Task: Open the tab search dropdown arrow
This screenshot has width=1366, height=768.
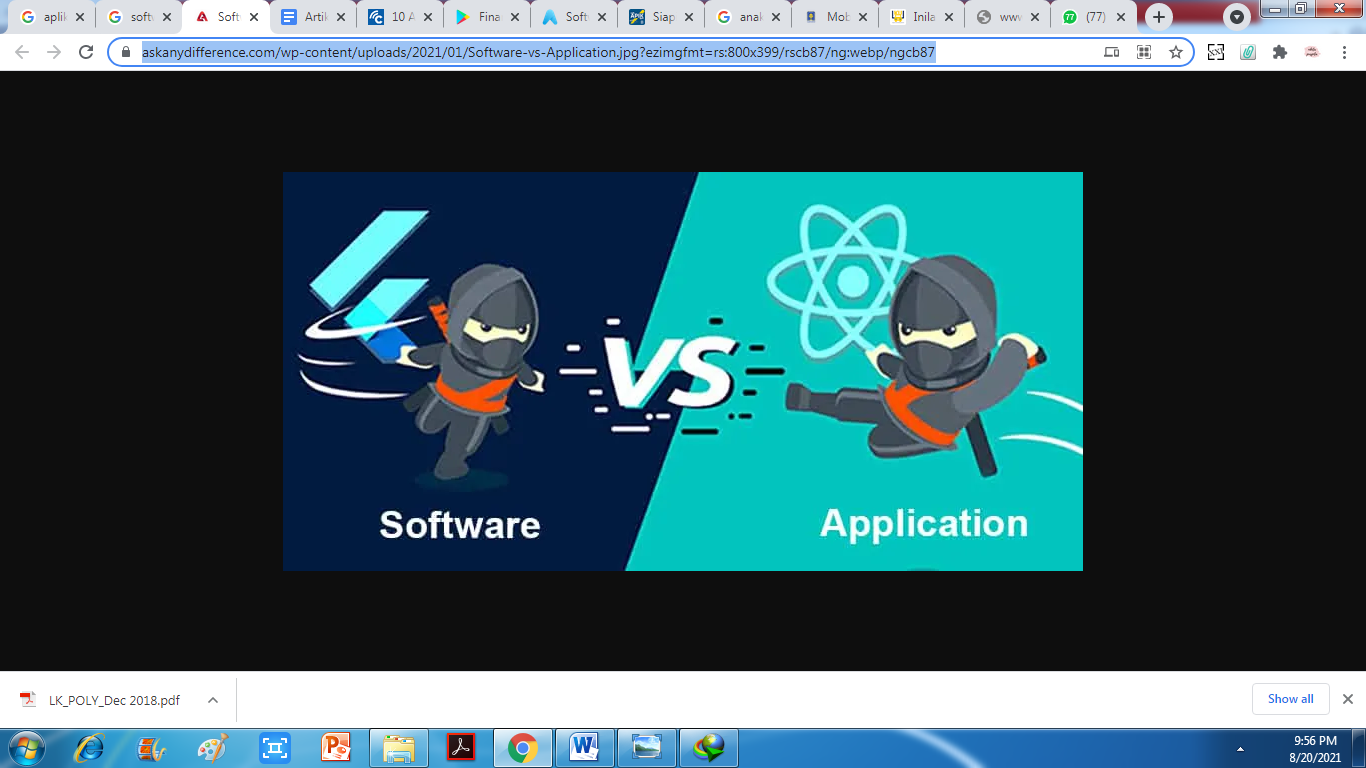Action: point(1237,17)
